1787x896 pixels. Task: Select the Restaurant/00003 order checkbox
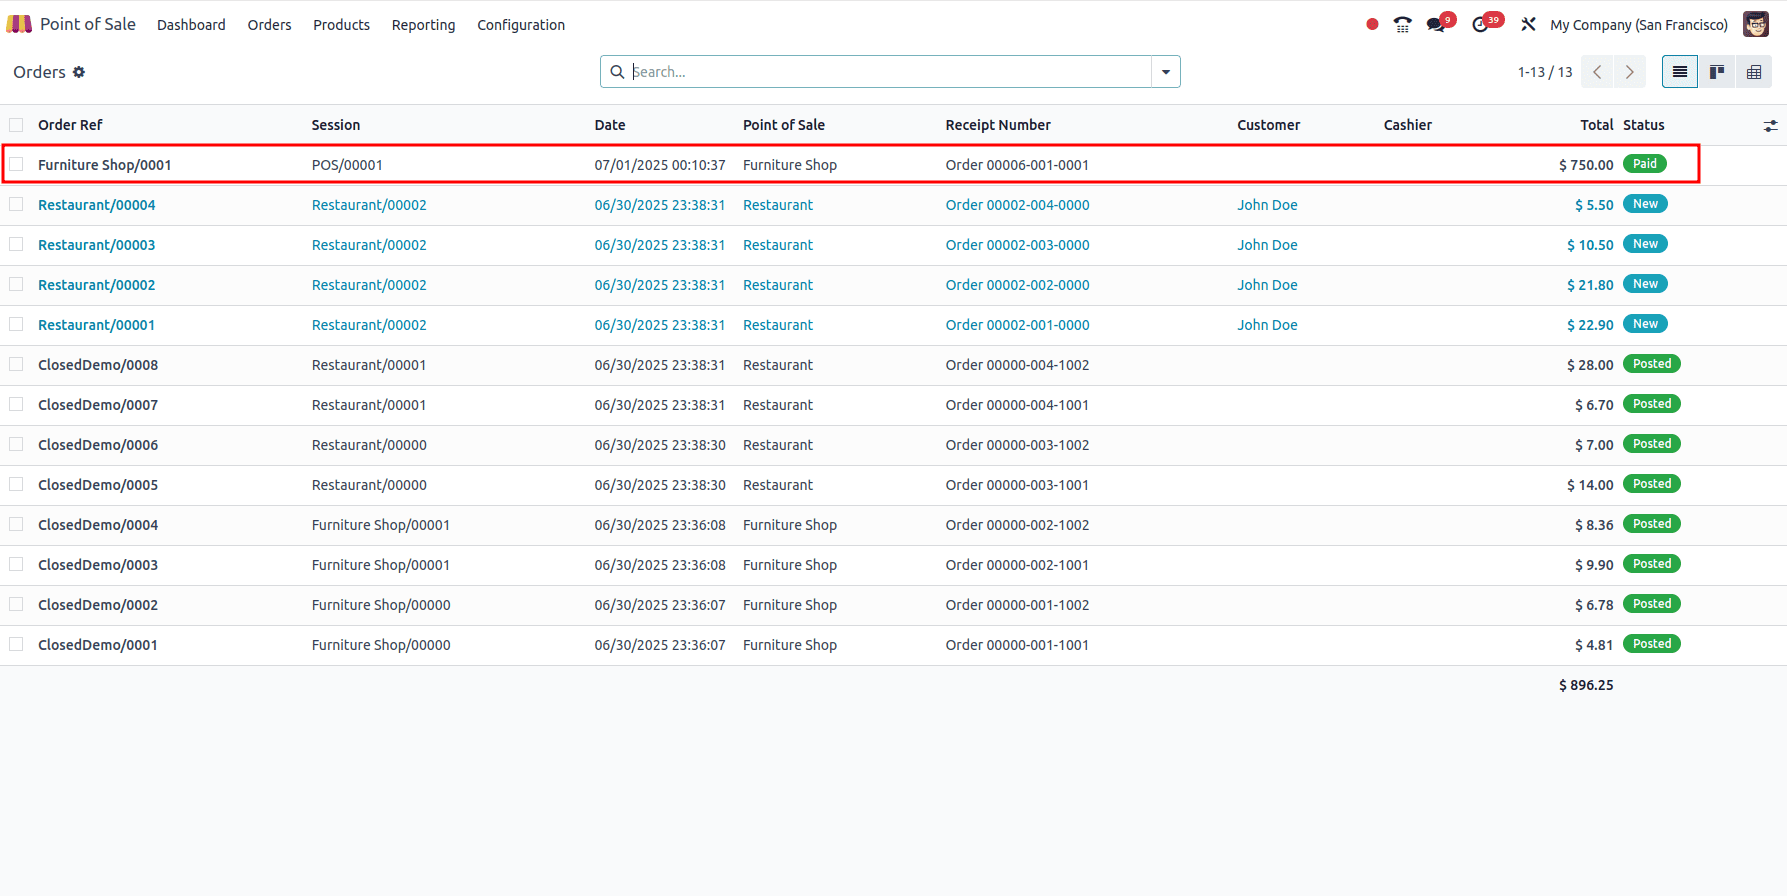[16, 244]
